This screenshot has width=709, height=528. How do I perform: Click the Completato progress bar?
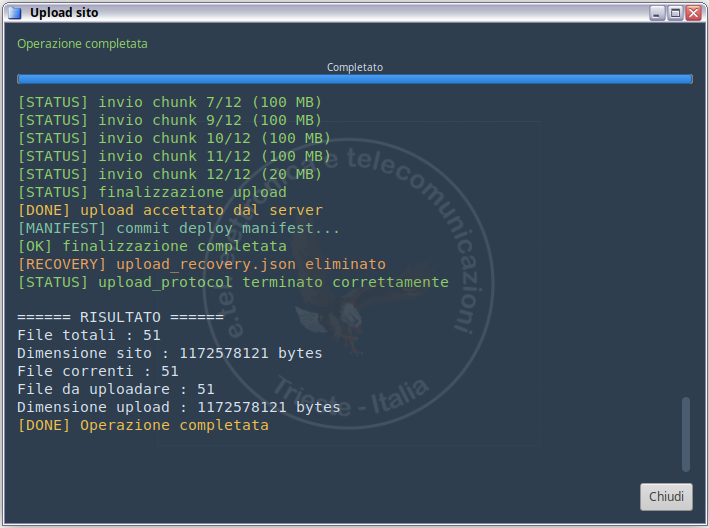(355, 79)
